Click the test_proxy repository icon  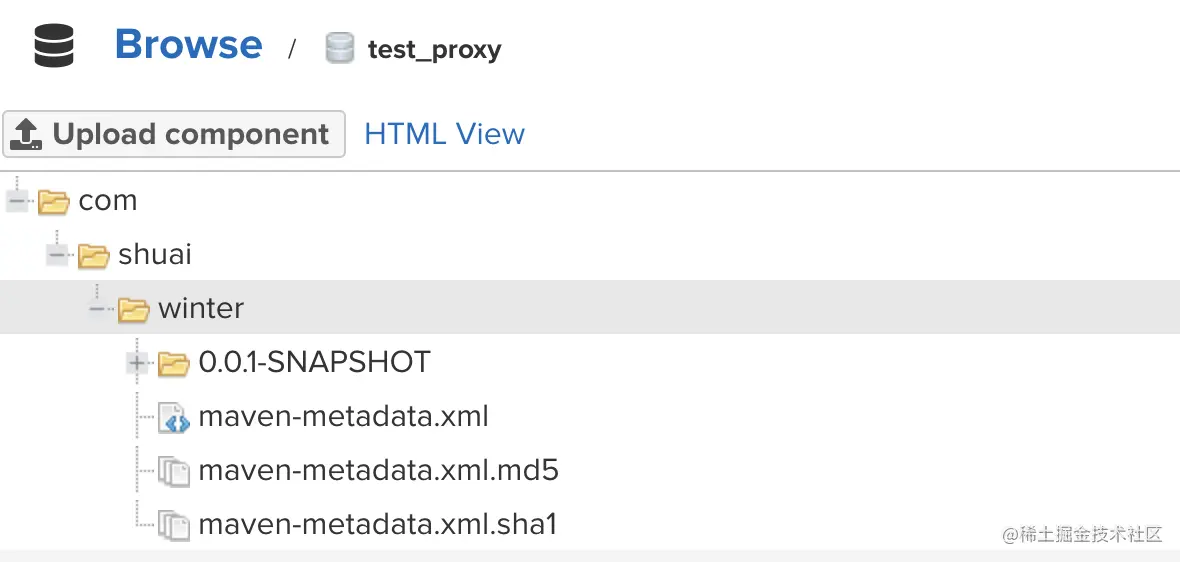(340, 48)
